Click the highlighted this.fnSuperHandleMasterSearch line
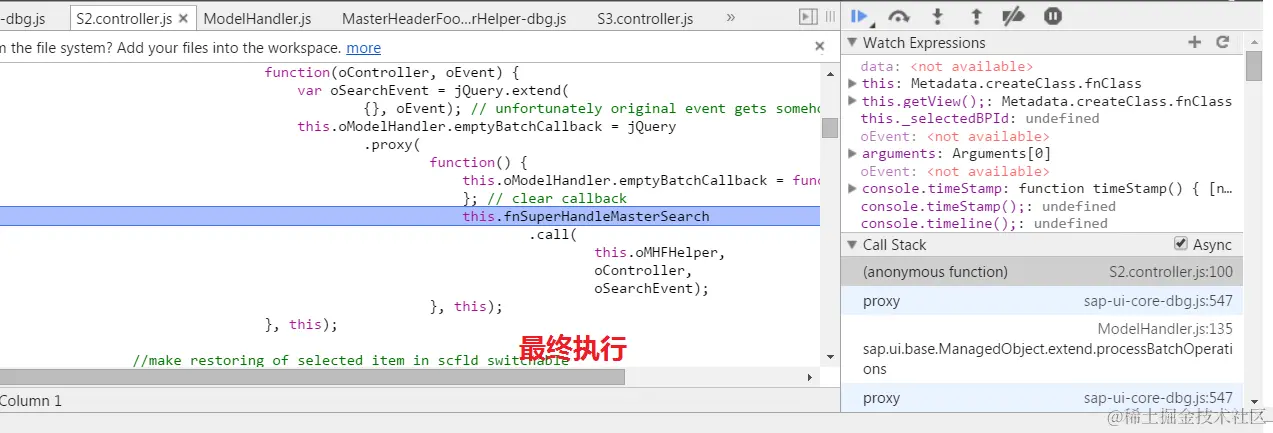 [x=410, y=216]
